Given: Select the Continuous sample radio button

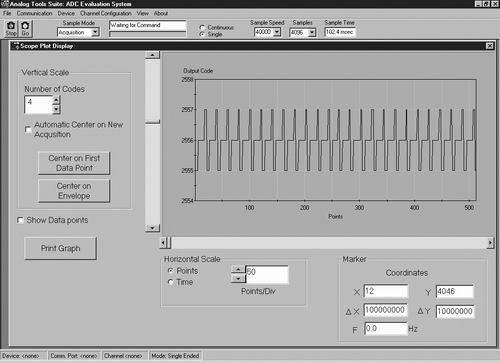Looking at the screenshot, I should pos(202,27).
